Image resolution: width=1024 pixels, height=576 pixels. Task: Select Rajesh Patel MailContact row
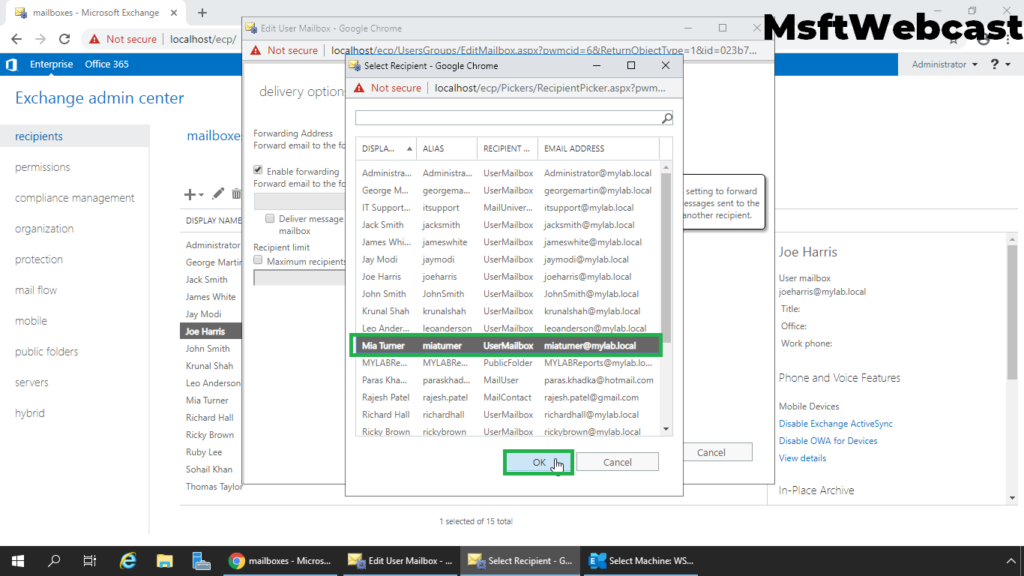(x=507, y=398)
